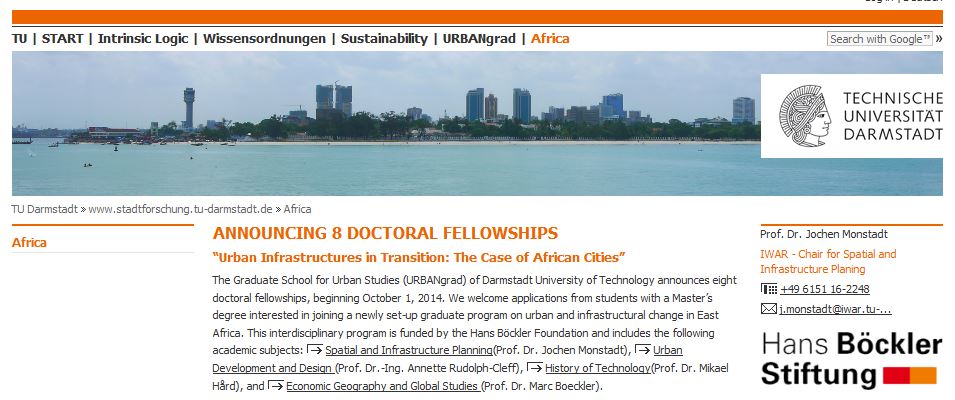
Task: Select the Wissensordnungen navigation item
Action: tap(264, 39)
